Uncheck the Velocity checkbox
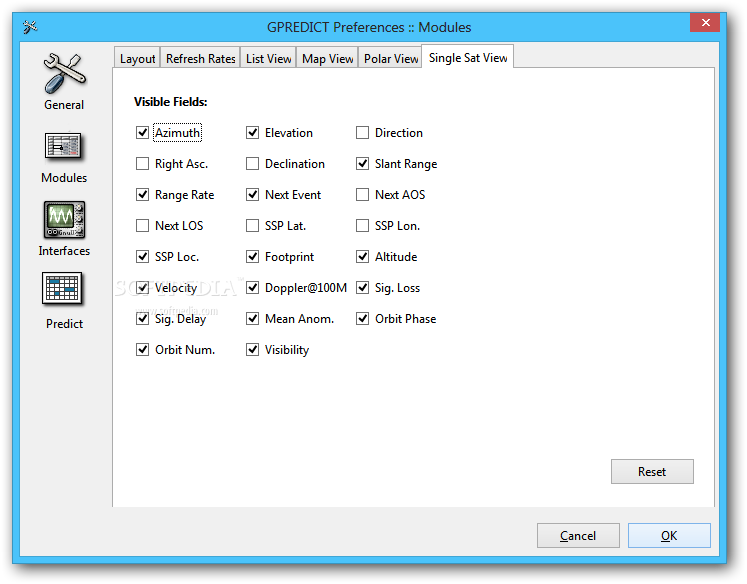This screenshot has width=747, height=584. coord(142,287)
